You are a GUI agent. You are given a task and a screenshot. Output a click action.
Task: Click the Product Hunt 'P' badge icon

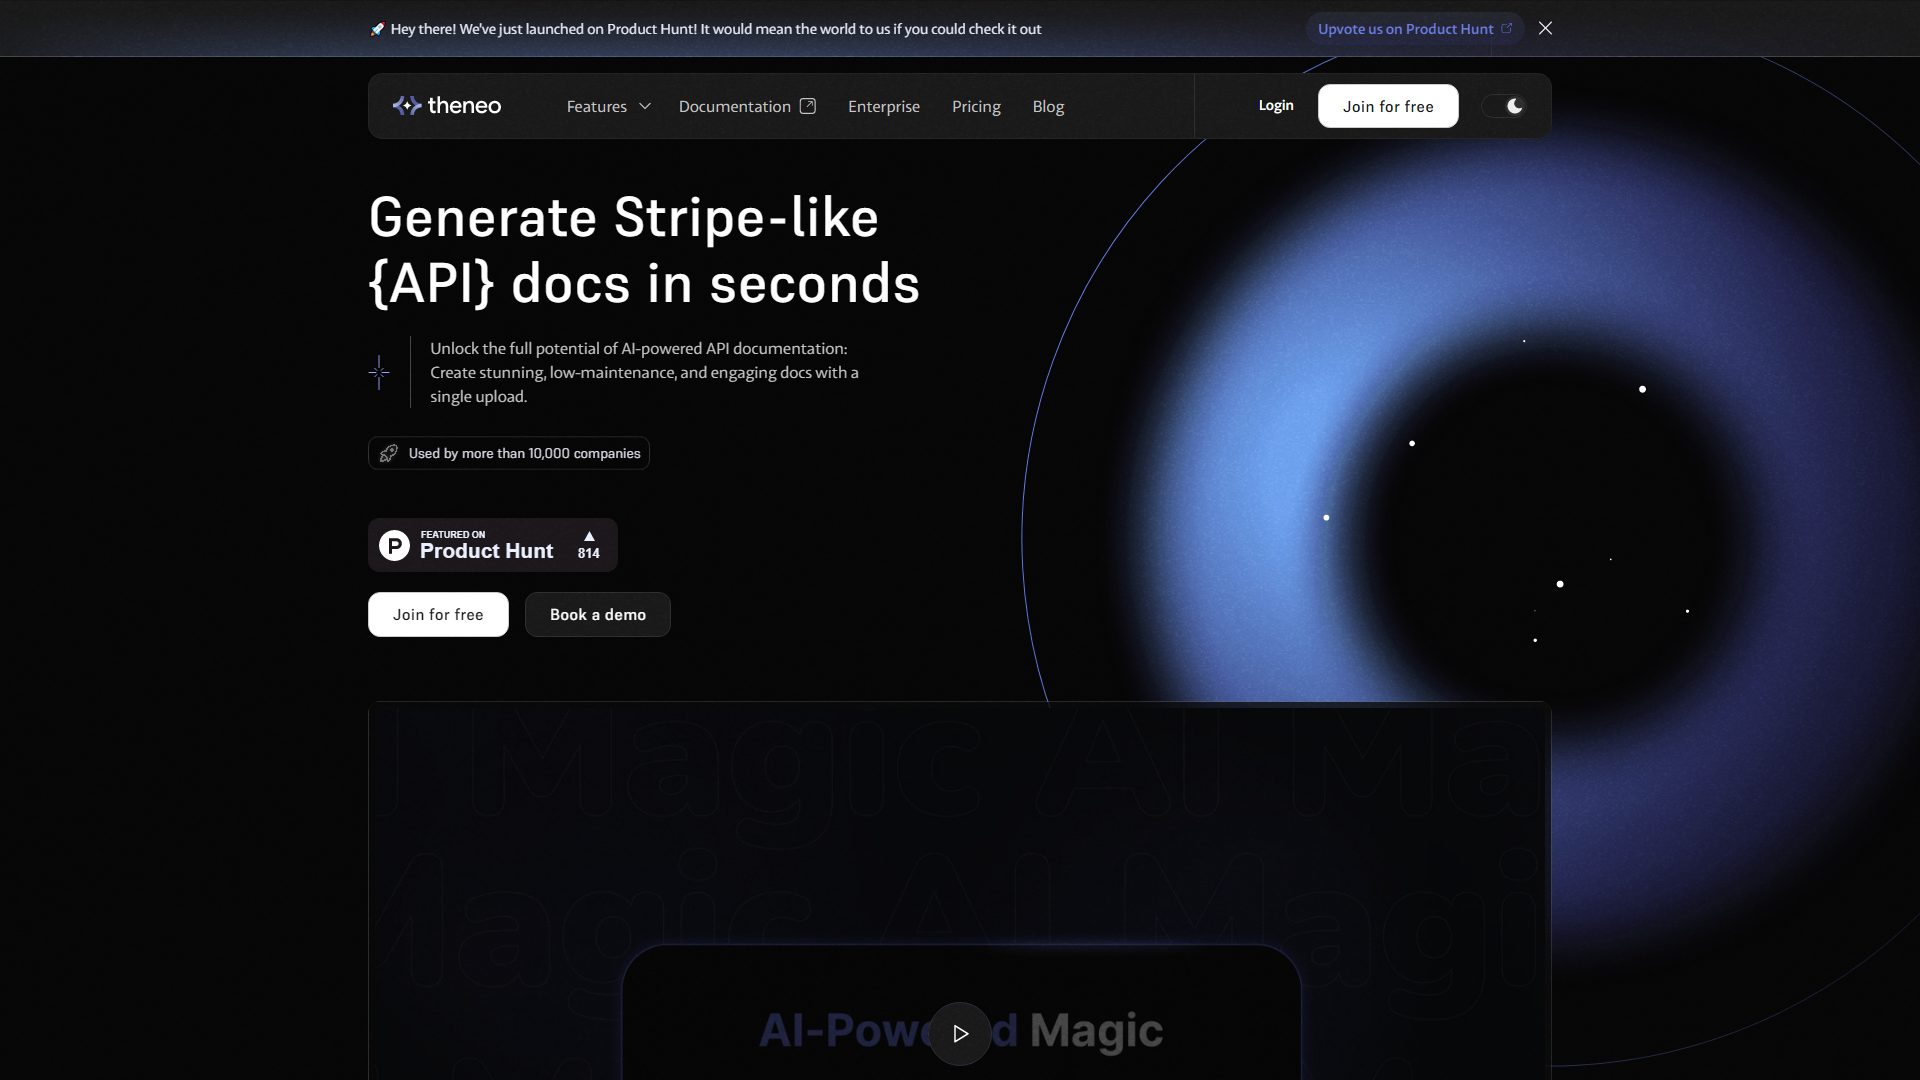394,545
